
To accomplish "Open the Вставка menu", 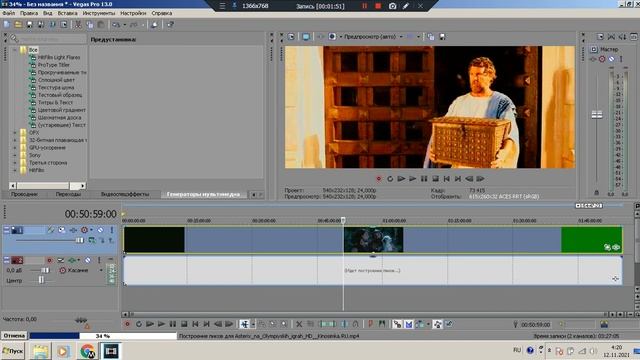I will tap(67, 13).
